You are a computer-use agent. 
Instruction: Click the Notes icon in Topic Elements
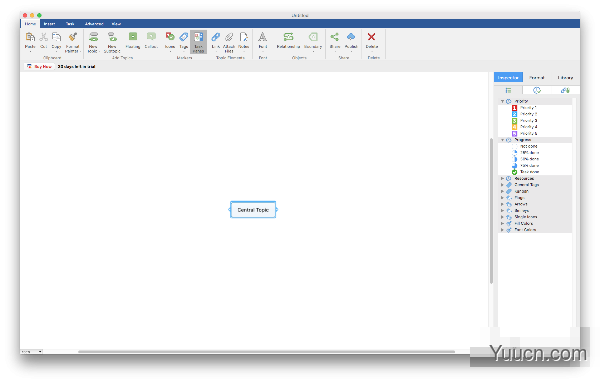243,37
